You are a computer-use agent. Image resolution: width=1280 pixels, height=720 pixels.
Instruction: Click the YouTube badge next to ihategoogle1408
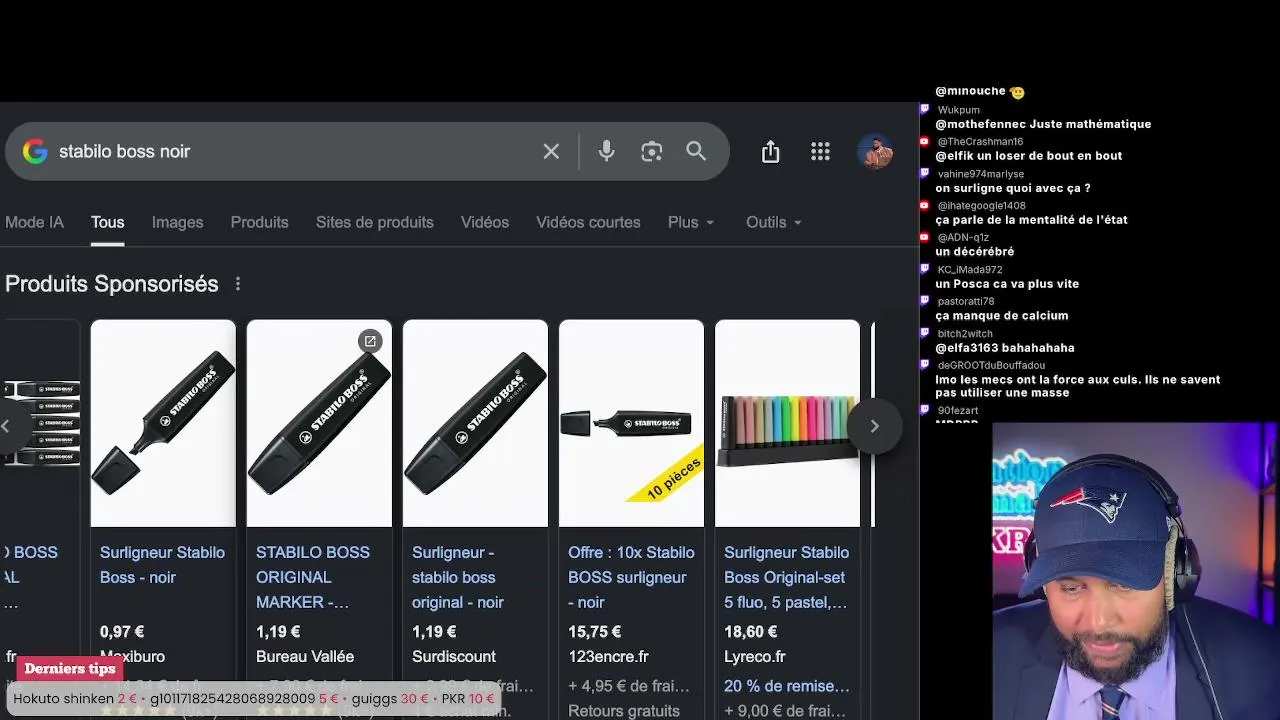[925, 205]
